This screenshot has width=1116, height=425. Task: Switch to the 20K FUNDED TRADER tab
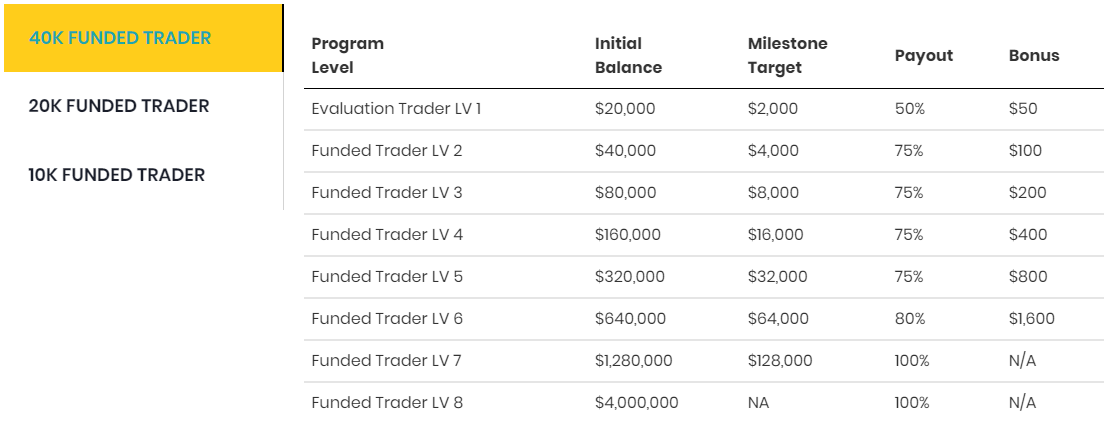point(119,106)
